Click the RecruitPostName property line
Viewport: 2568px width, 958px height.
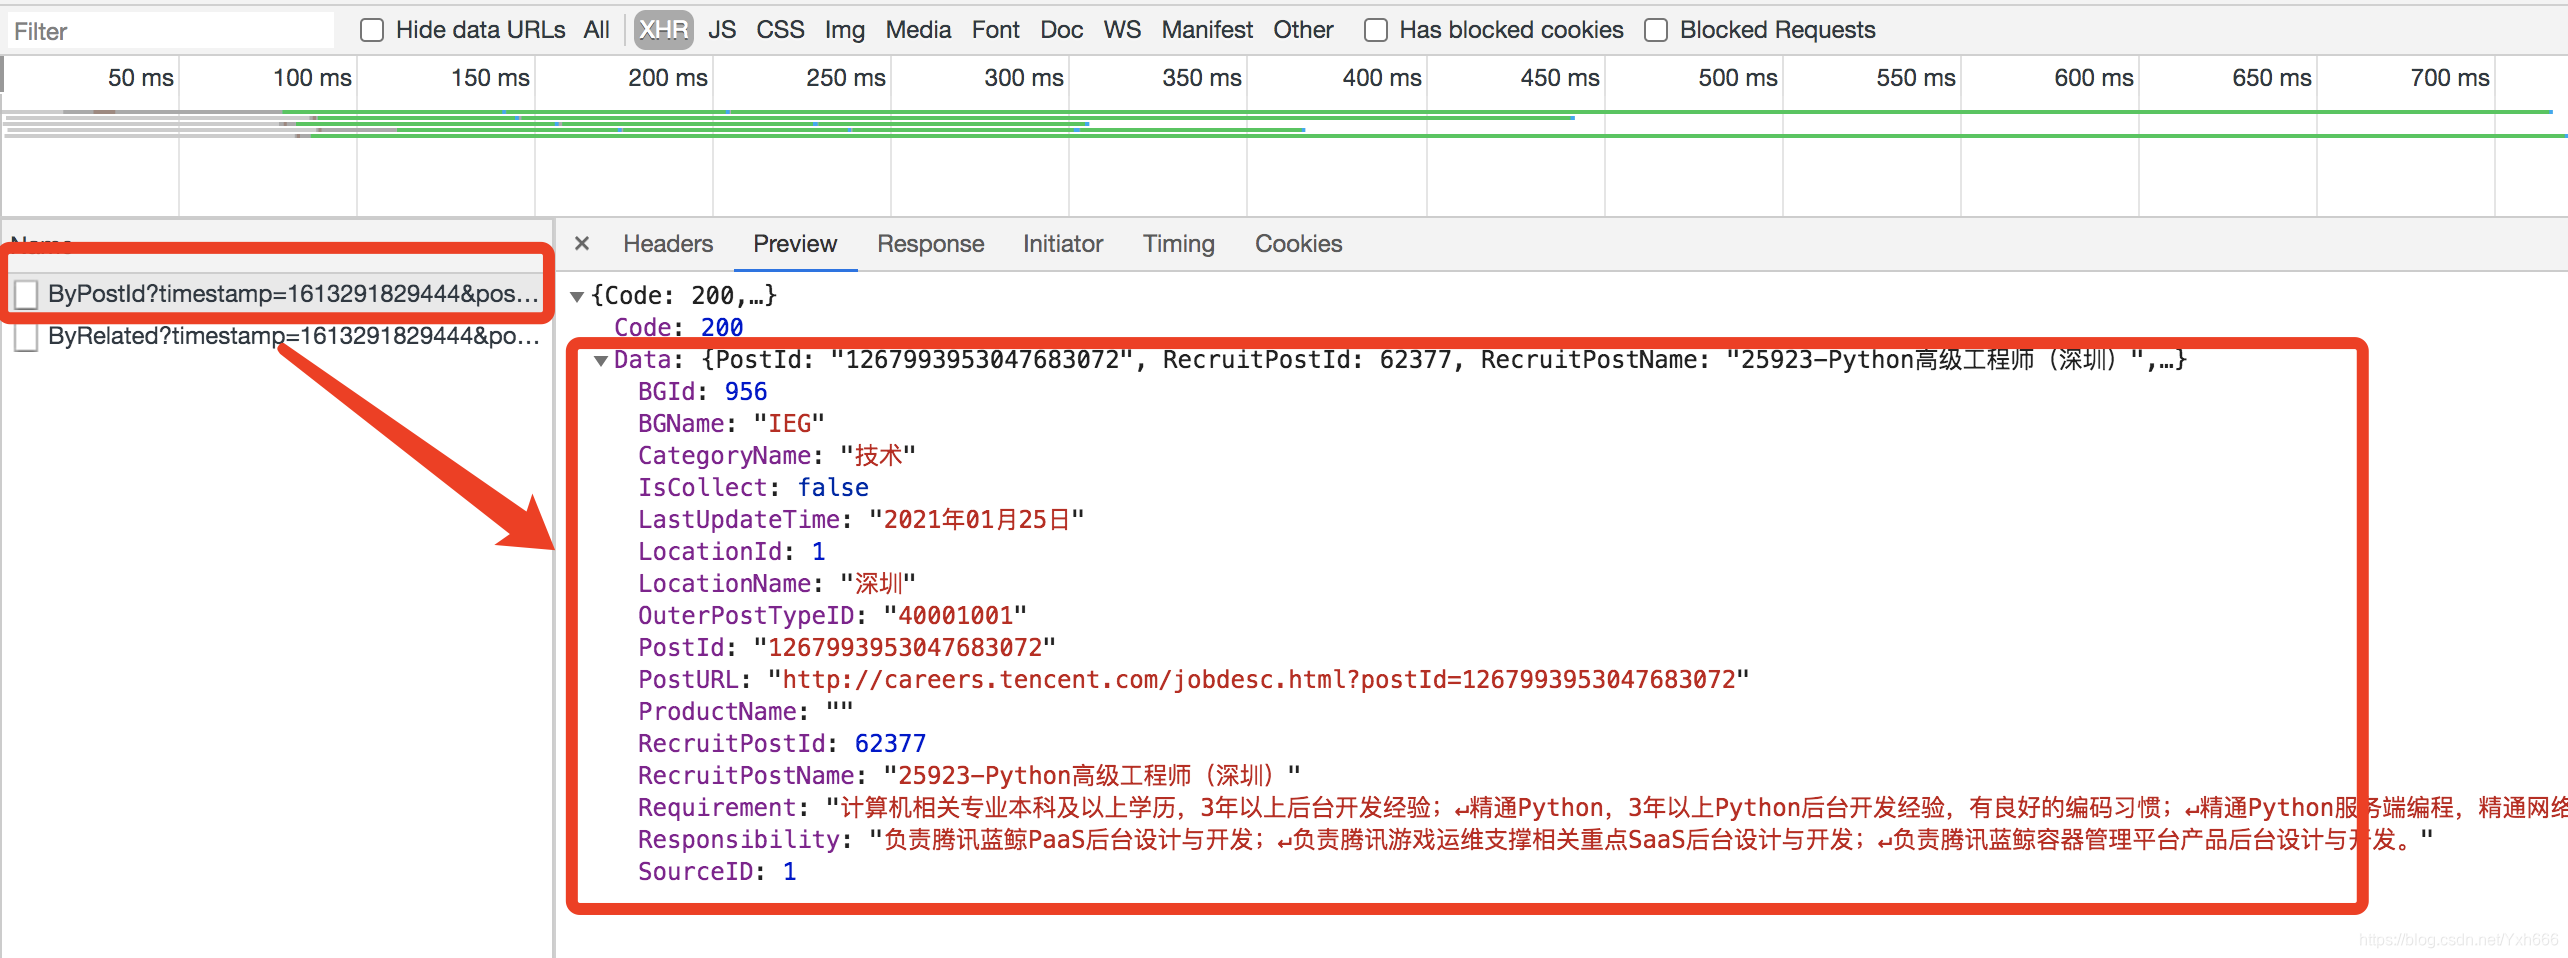click(x=970, y=775)
